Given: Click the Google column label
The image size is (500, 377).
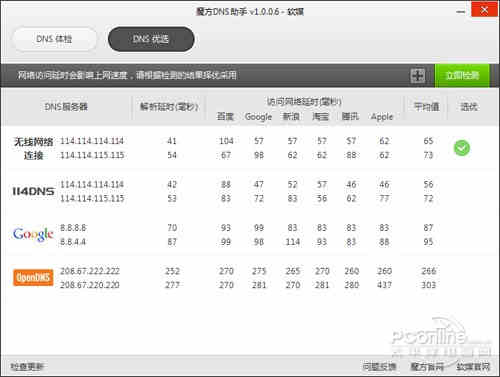Looking at the screenshot, I should pos(258,117).
